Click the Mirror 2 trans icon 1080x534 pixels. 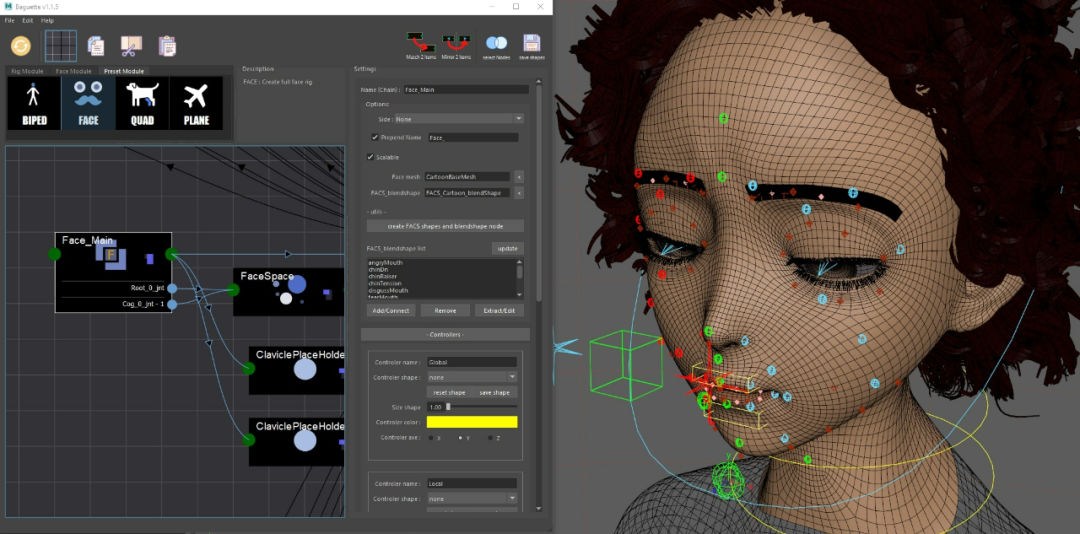[x=456, y=43]
